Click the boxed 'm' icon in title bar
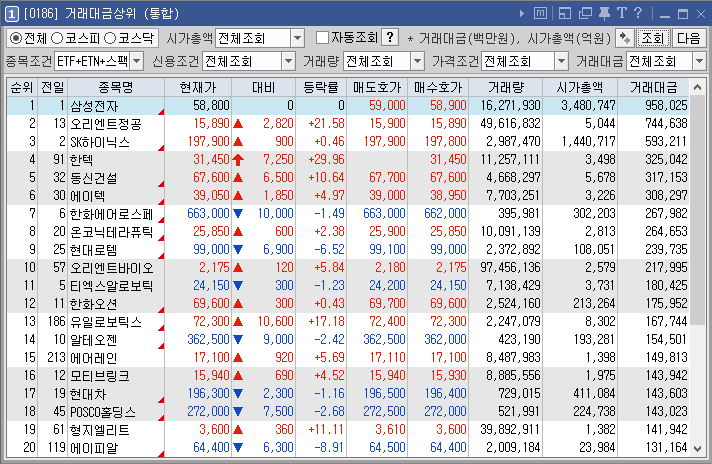The width and height of the screenshot is (712, 464). pyautogui.click(x=540, y=13)
